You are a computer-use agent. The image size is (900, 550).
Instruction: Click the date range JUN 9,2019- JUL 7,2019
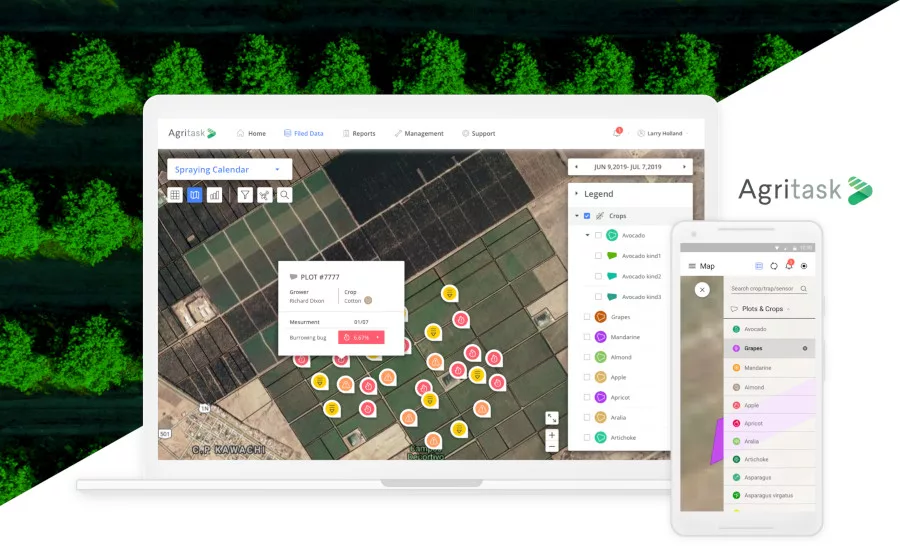[x=627, y=167]
